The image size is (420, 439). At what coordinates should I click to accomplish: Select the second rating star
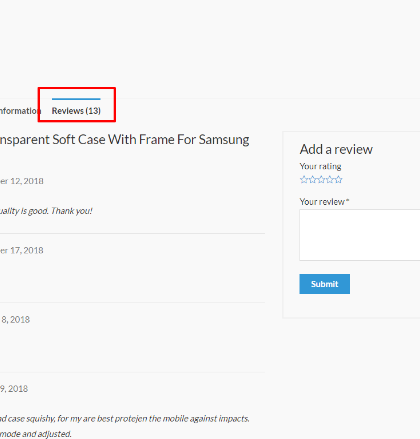coord(312,180)
